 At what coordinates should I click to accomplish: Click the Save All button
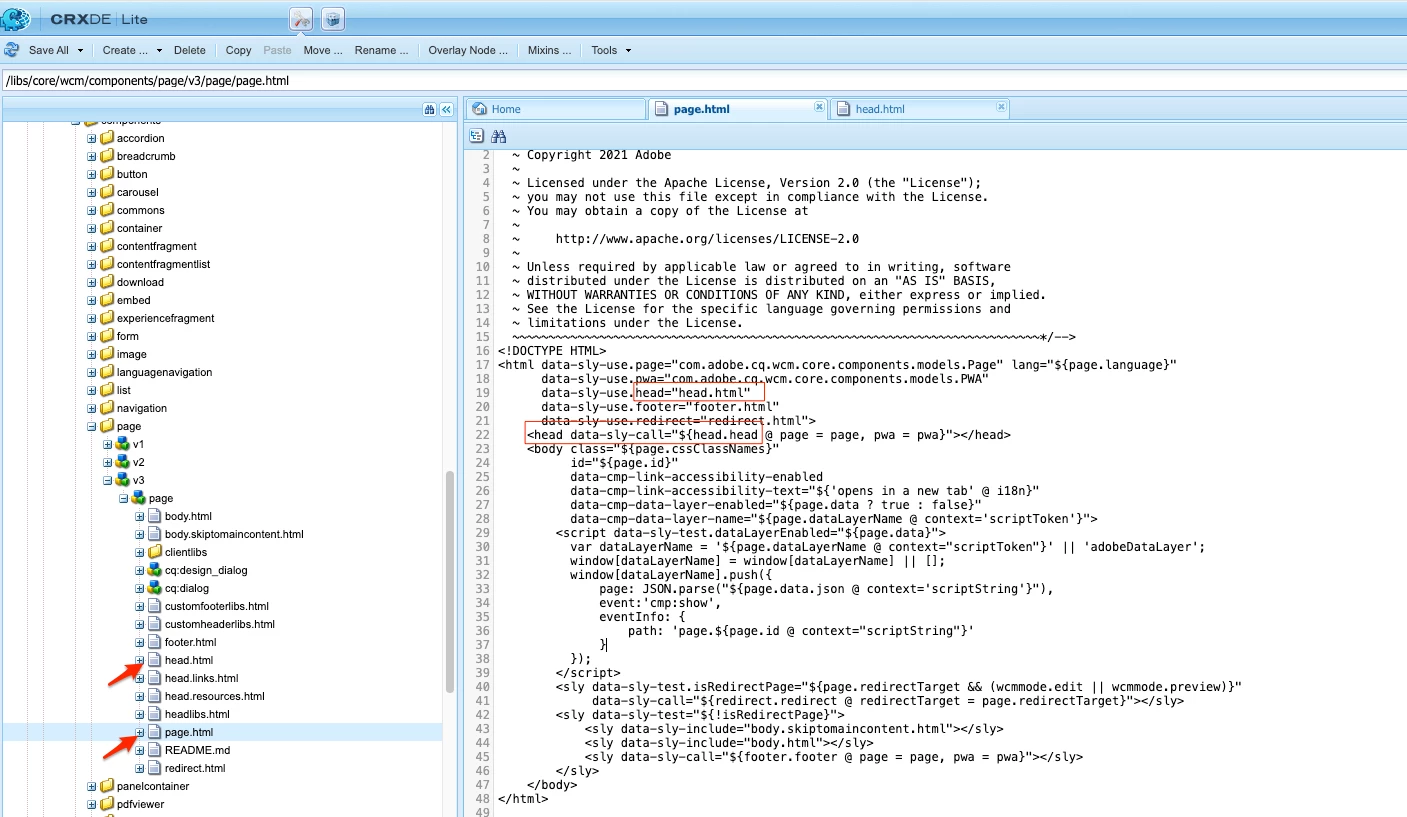(48, 50)
